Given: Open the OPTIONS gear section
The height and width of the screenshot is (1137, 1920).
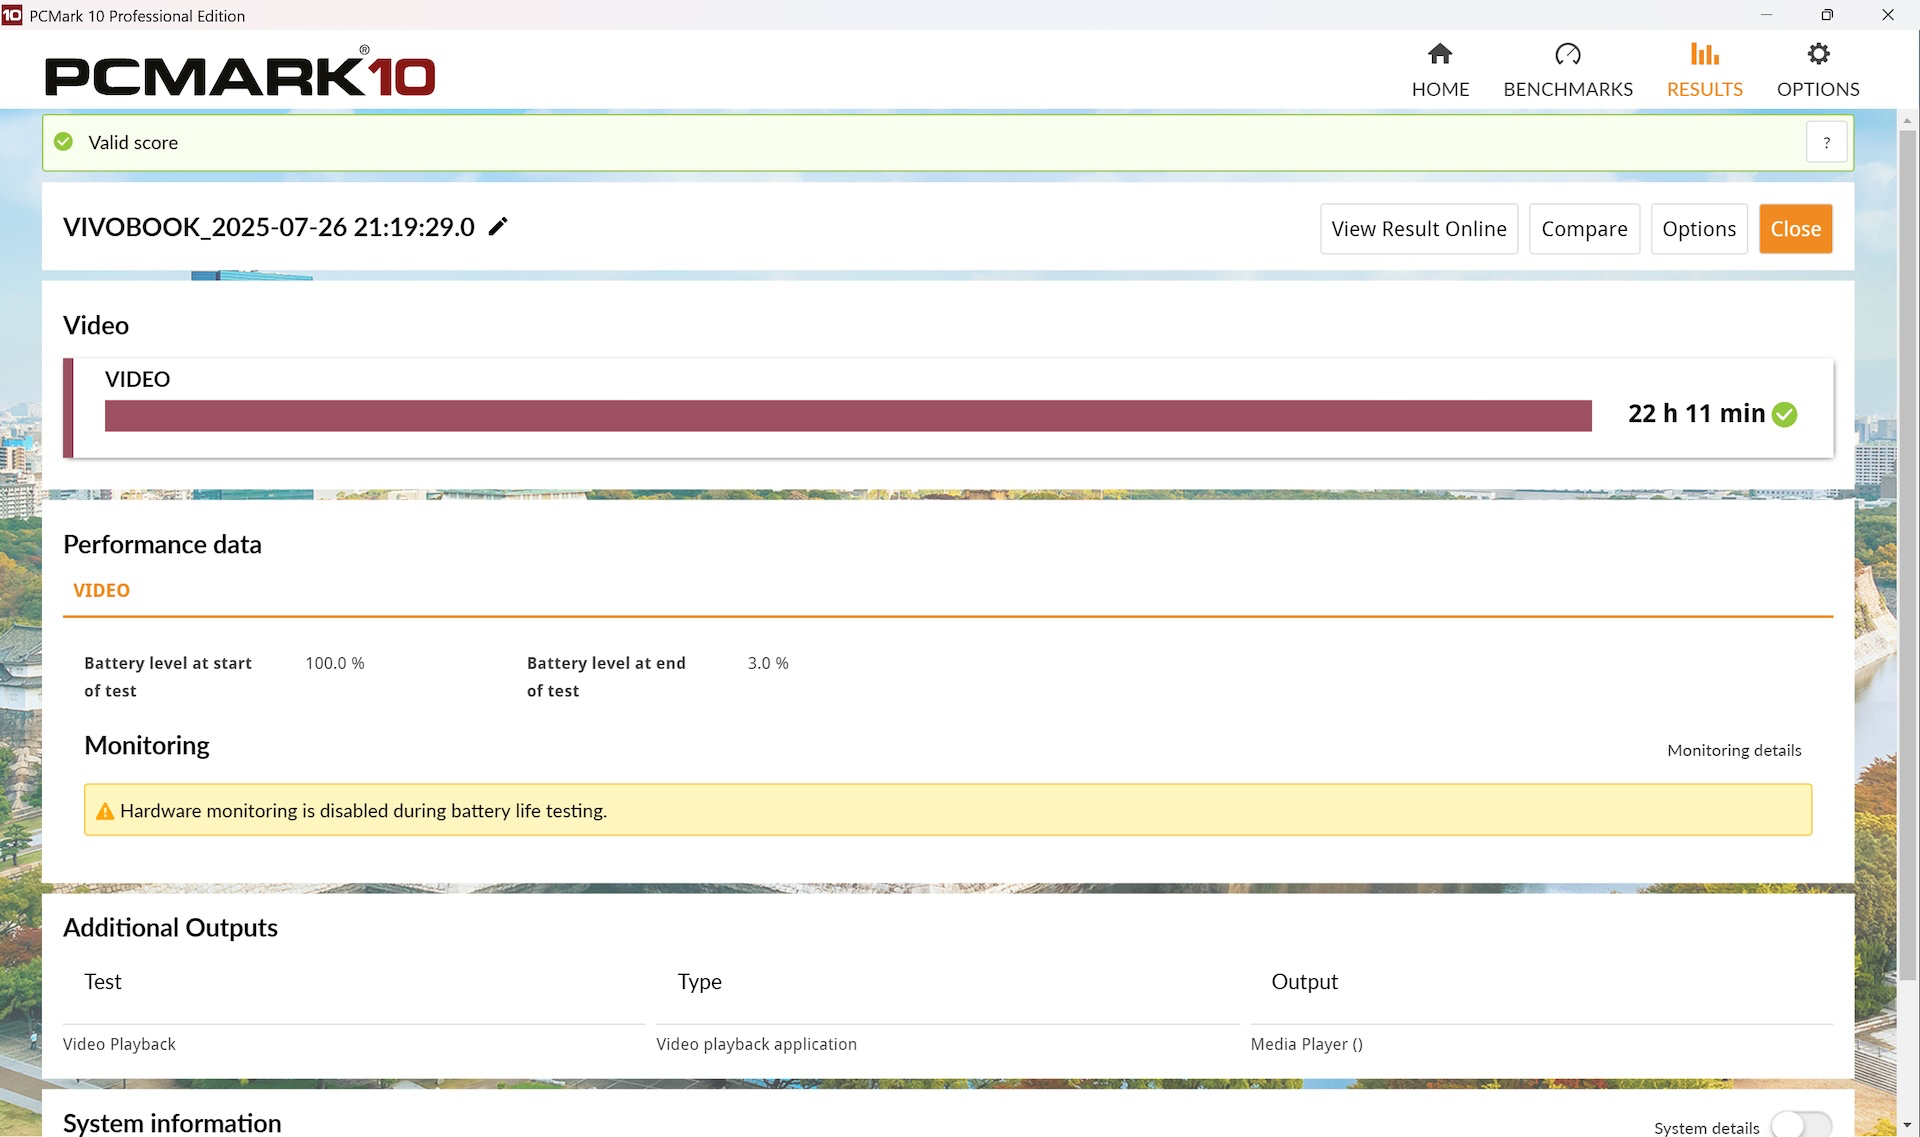Looking at the screenshot, I should (1817, 70).
